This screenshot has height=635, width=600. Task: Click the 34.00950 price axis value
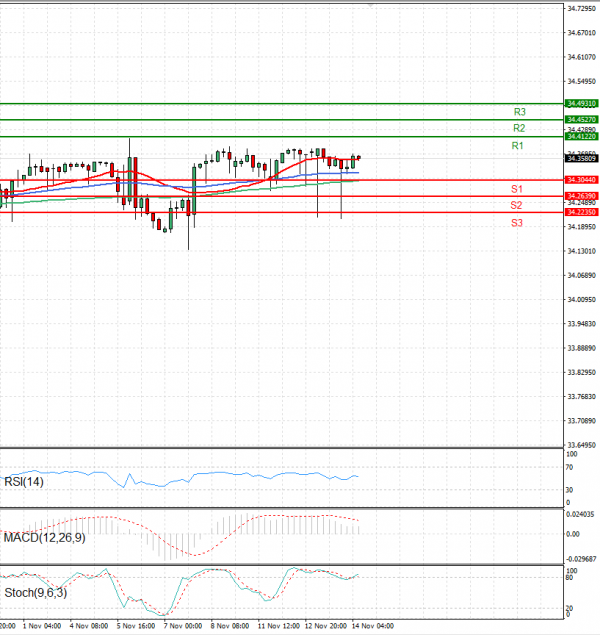click(582, 300)
